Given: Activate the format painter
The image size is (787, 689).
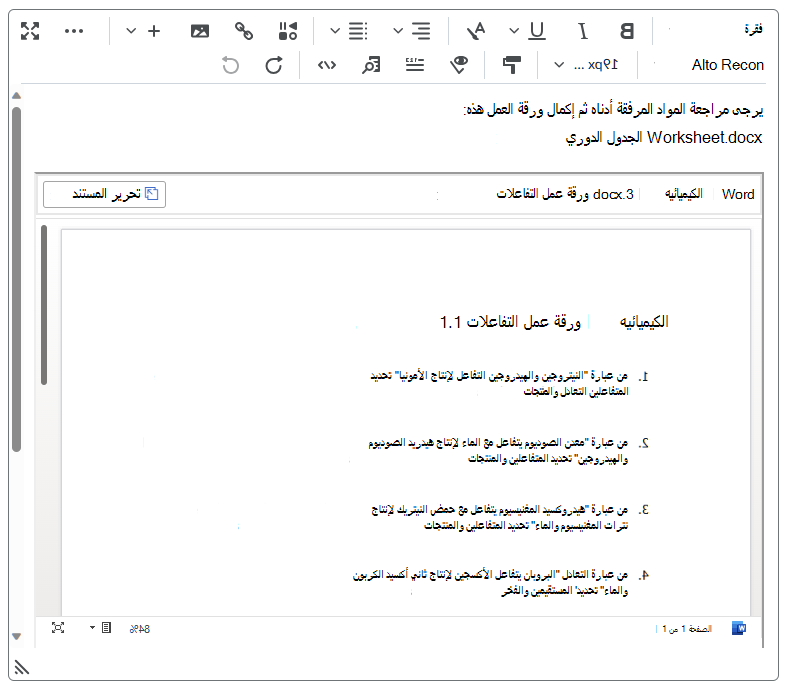Looking at the screenshot, I should 511,65.
